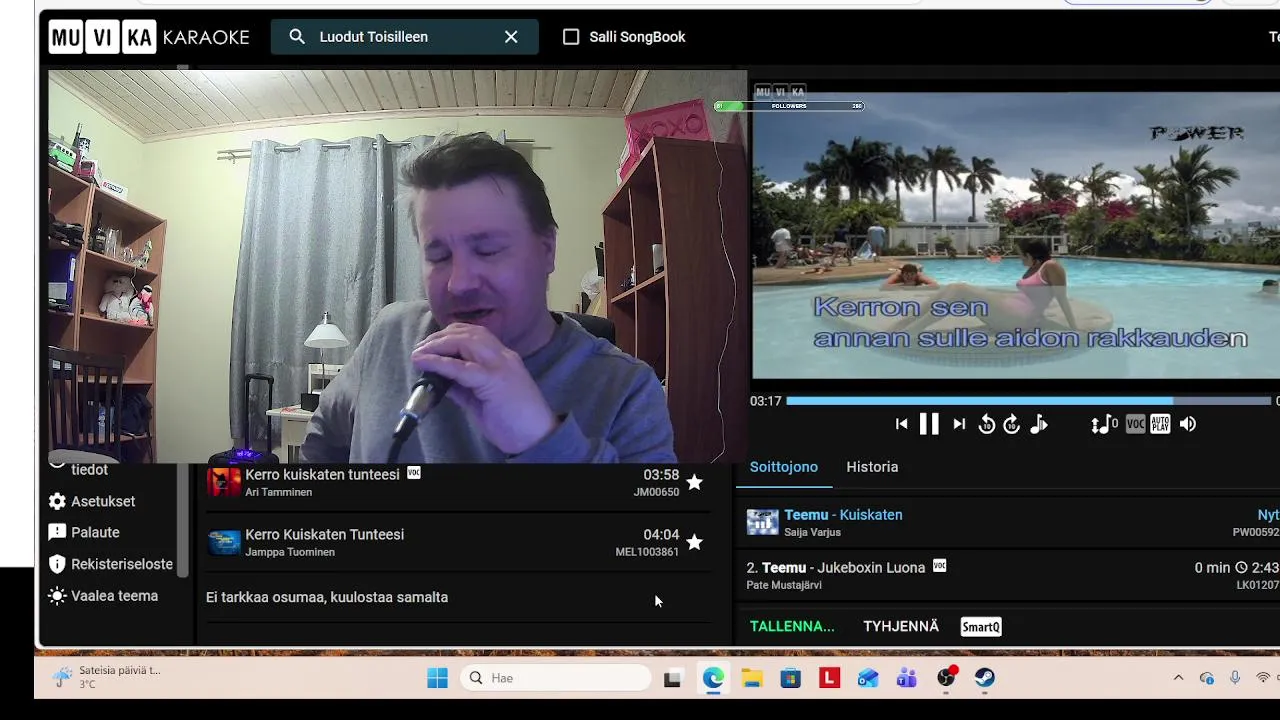This screenshot has height=720, width=1280.
Task: Click the song code JM00650
Action: (656, 492)
